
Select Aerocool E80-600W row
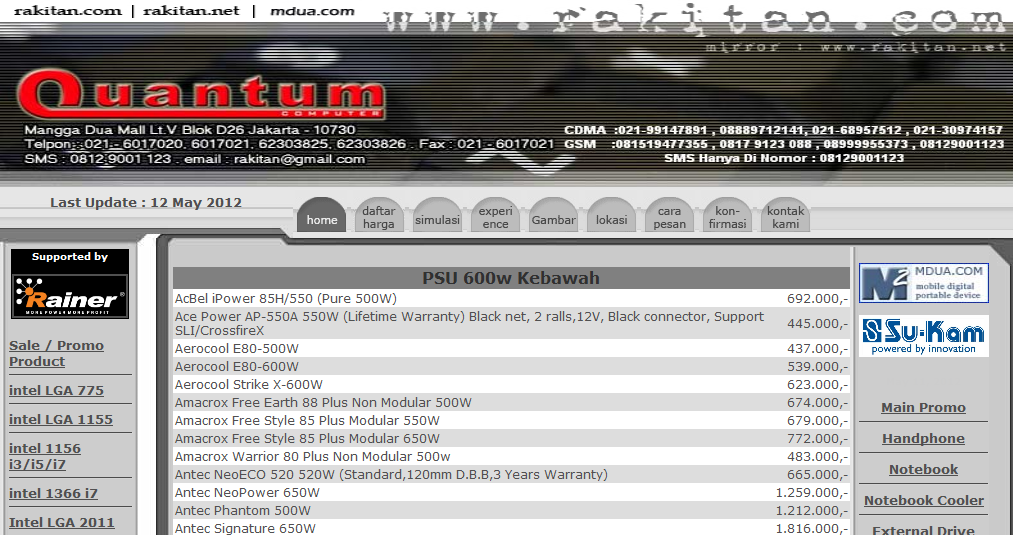(511, 366)
